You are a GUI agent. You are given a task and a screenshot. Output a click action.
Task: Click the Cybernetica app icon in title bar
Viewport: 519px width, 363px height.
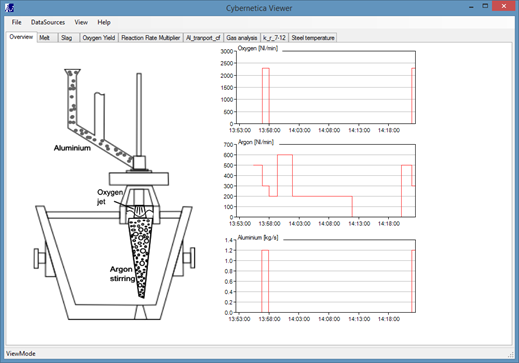[x=10, y=7]
